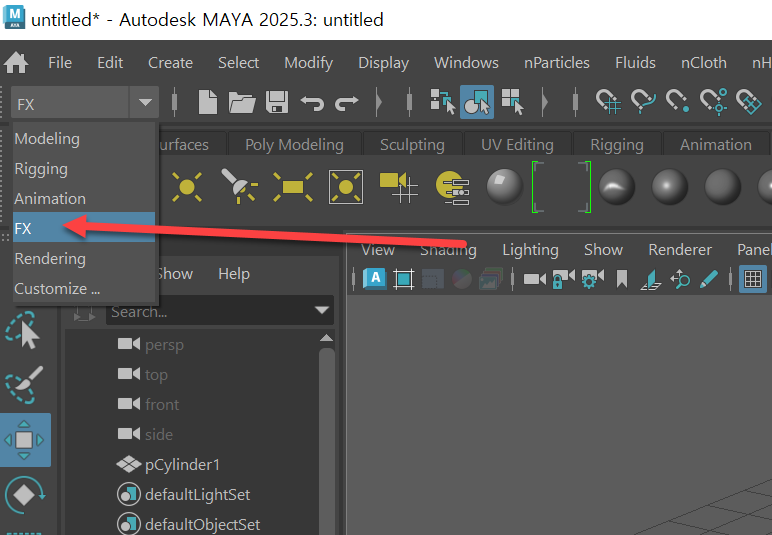Assign the third dark sphere material
Screen dimensions: 772x535
(x=723, y=187)
